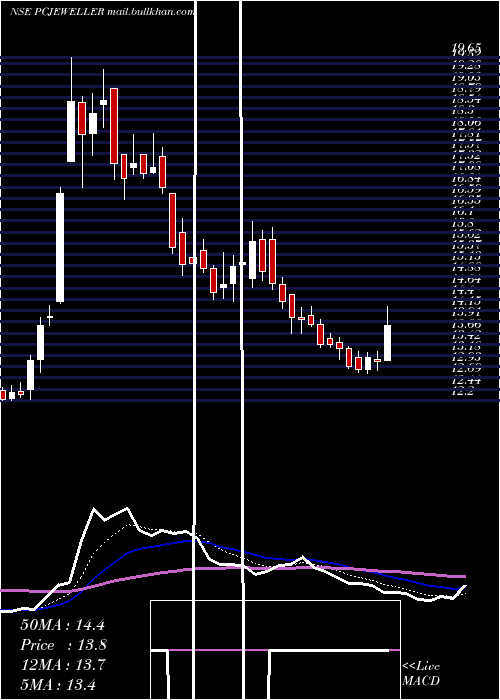Click the <<Live MACD label
Screen dimensions: 500x700
coord(421,674)
